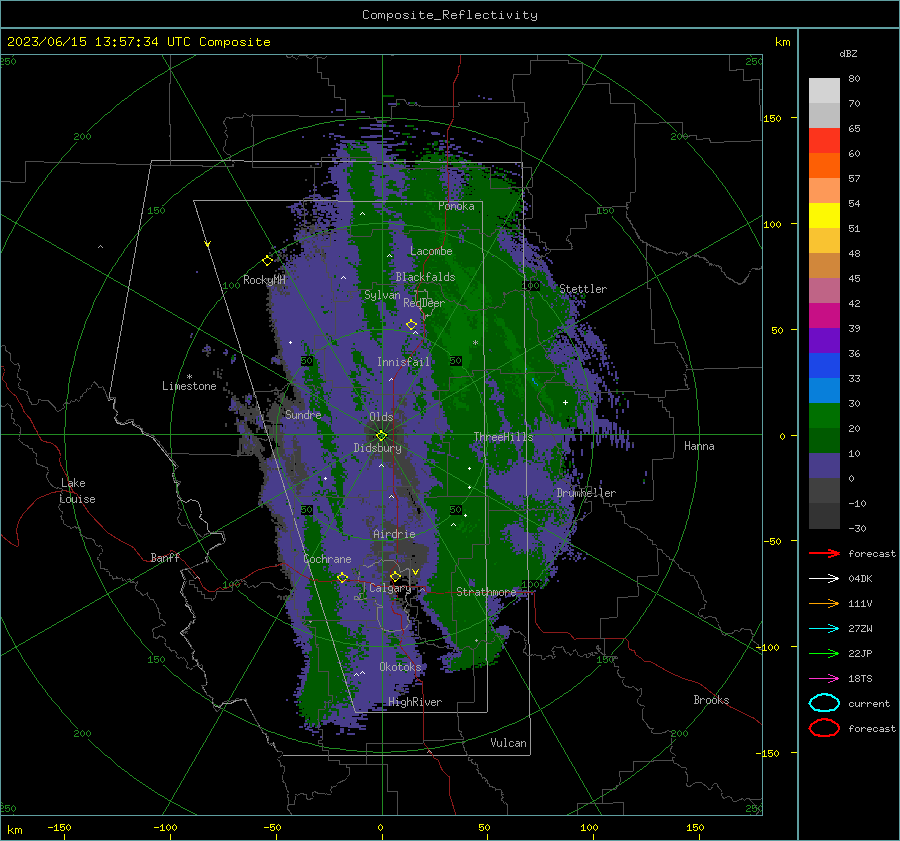Viewport: 900px width, 841px height.
Task: Pick the violet swatch between 39 and 36 dBZ
Action: coord(824,340)
